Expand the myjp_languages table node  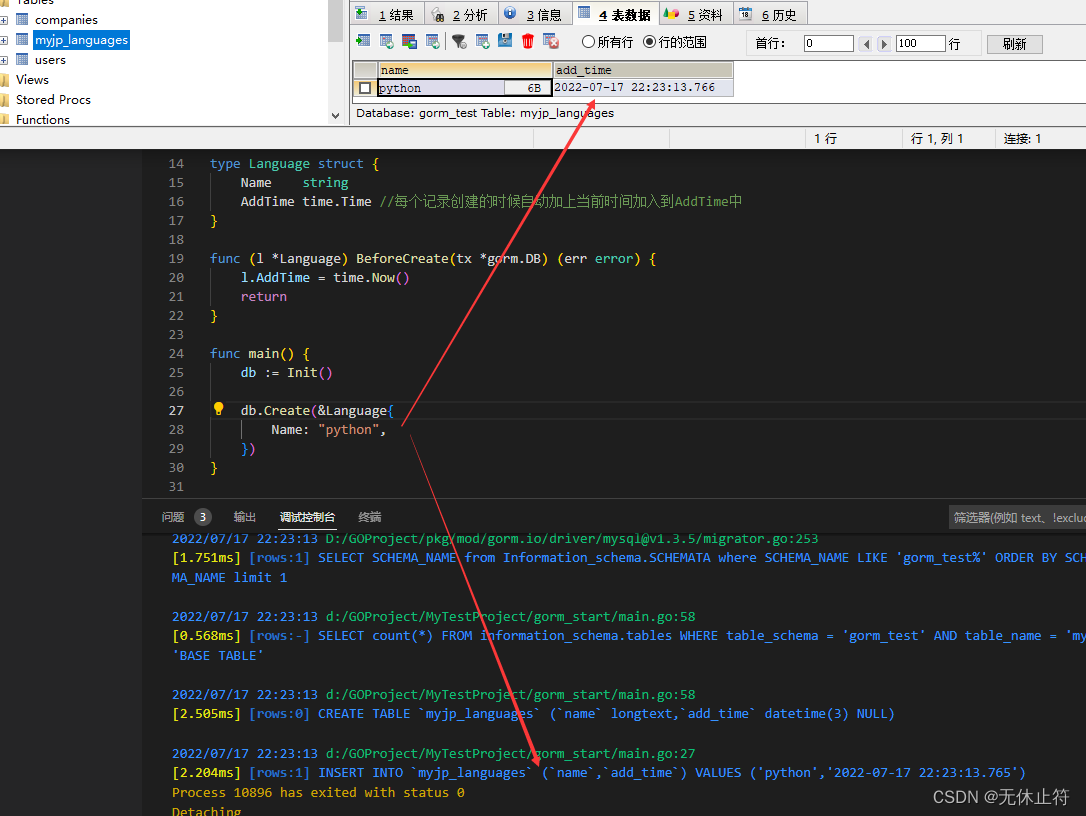[3, 40]
